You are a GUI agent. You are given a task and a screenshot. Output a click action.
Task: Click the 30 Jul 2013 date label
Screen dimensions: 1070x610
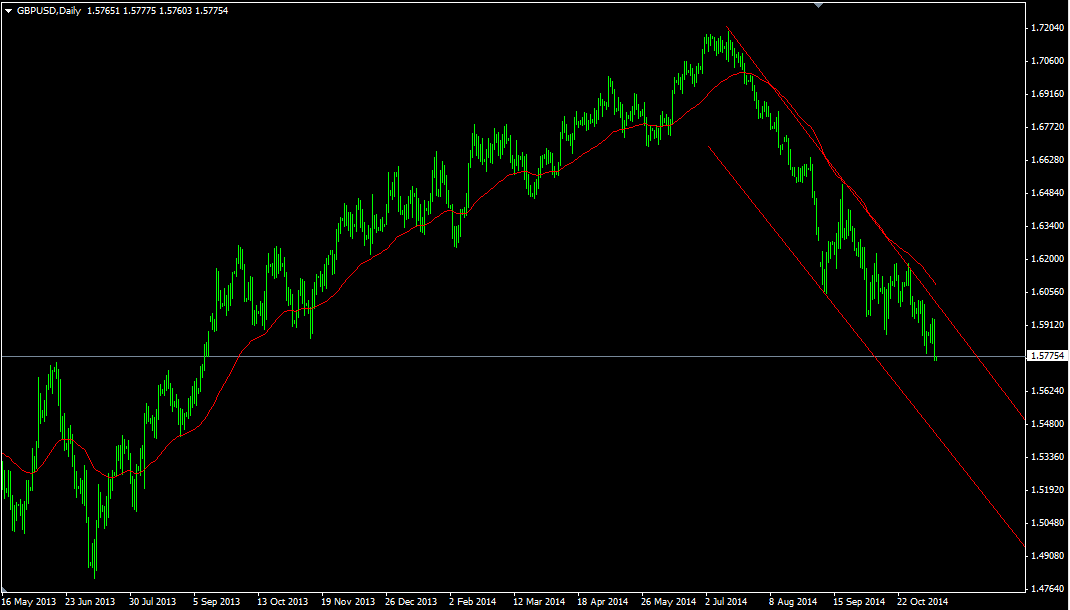153,602
